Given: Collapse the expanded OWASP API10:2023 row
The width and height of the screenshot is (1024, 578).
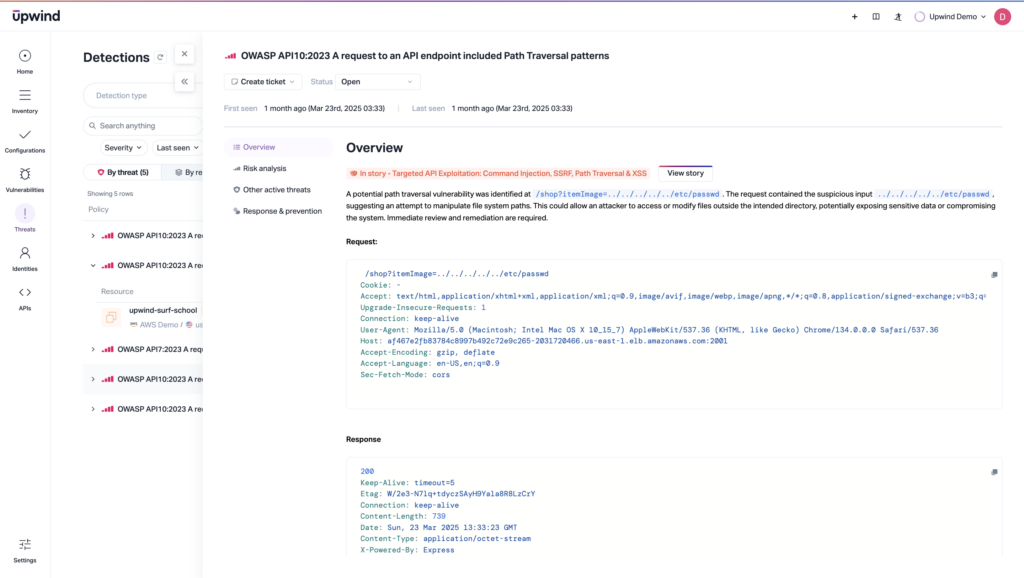Looking at the screenshot, I should pyautogui.click(x=93, y=266).
